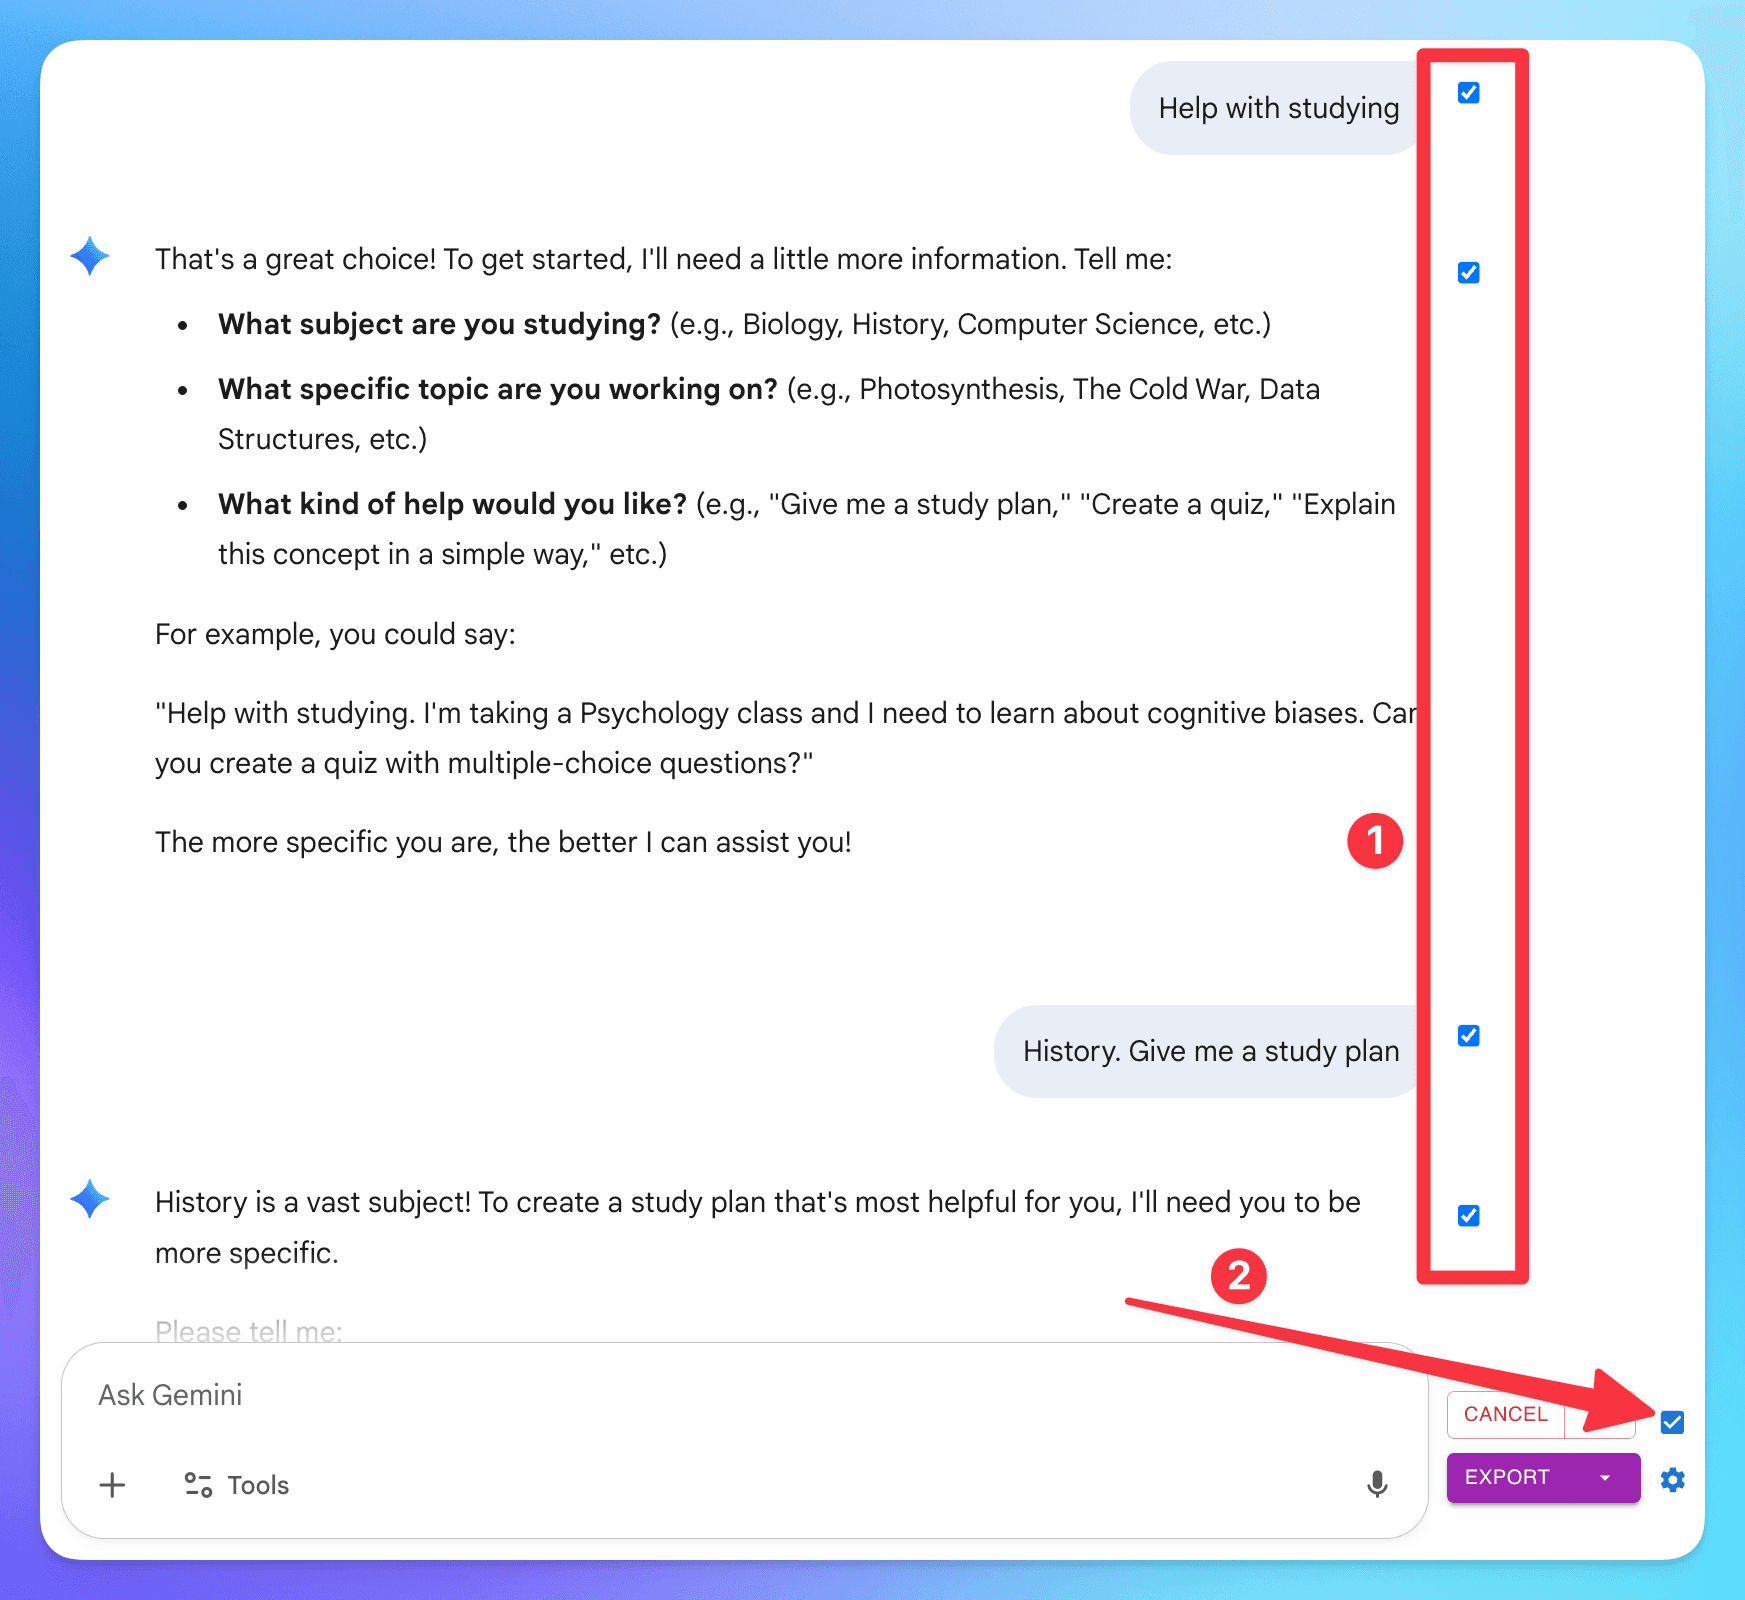This screenshot has height=1600, width=1745.
Task: Expand the Export format dropdown arrow
Action: (1603, 1477)
